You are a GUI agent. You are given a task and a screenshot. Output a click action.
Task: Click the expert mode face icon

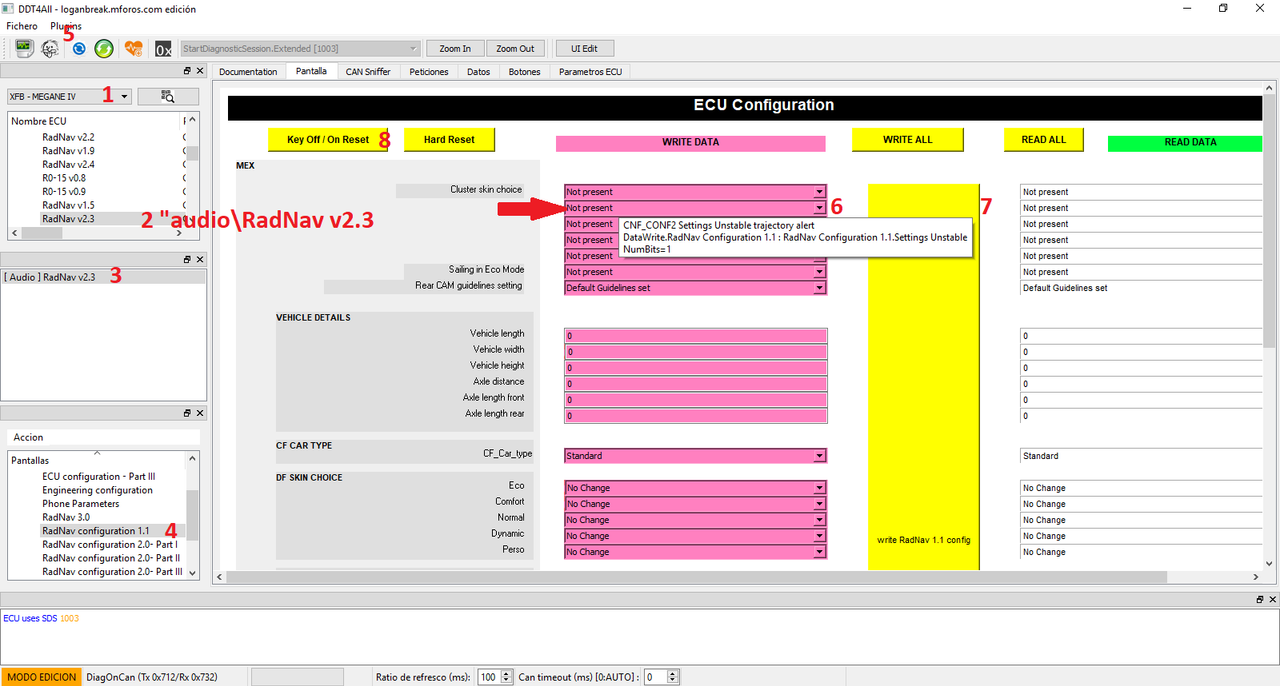50,48
